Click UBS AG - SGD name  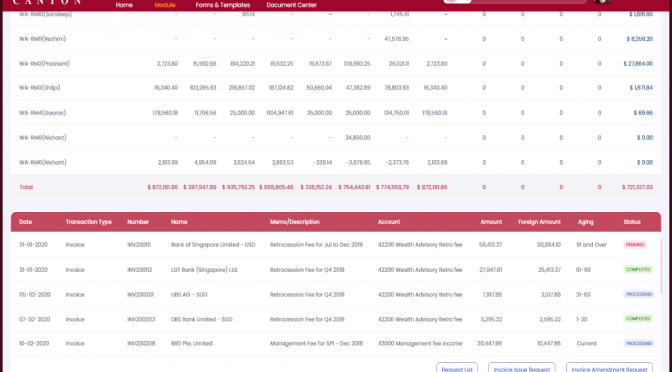coord(189,295)
